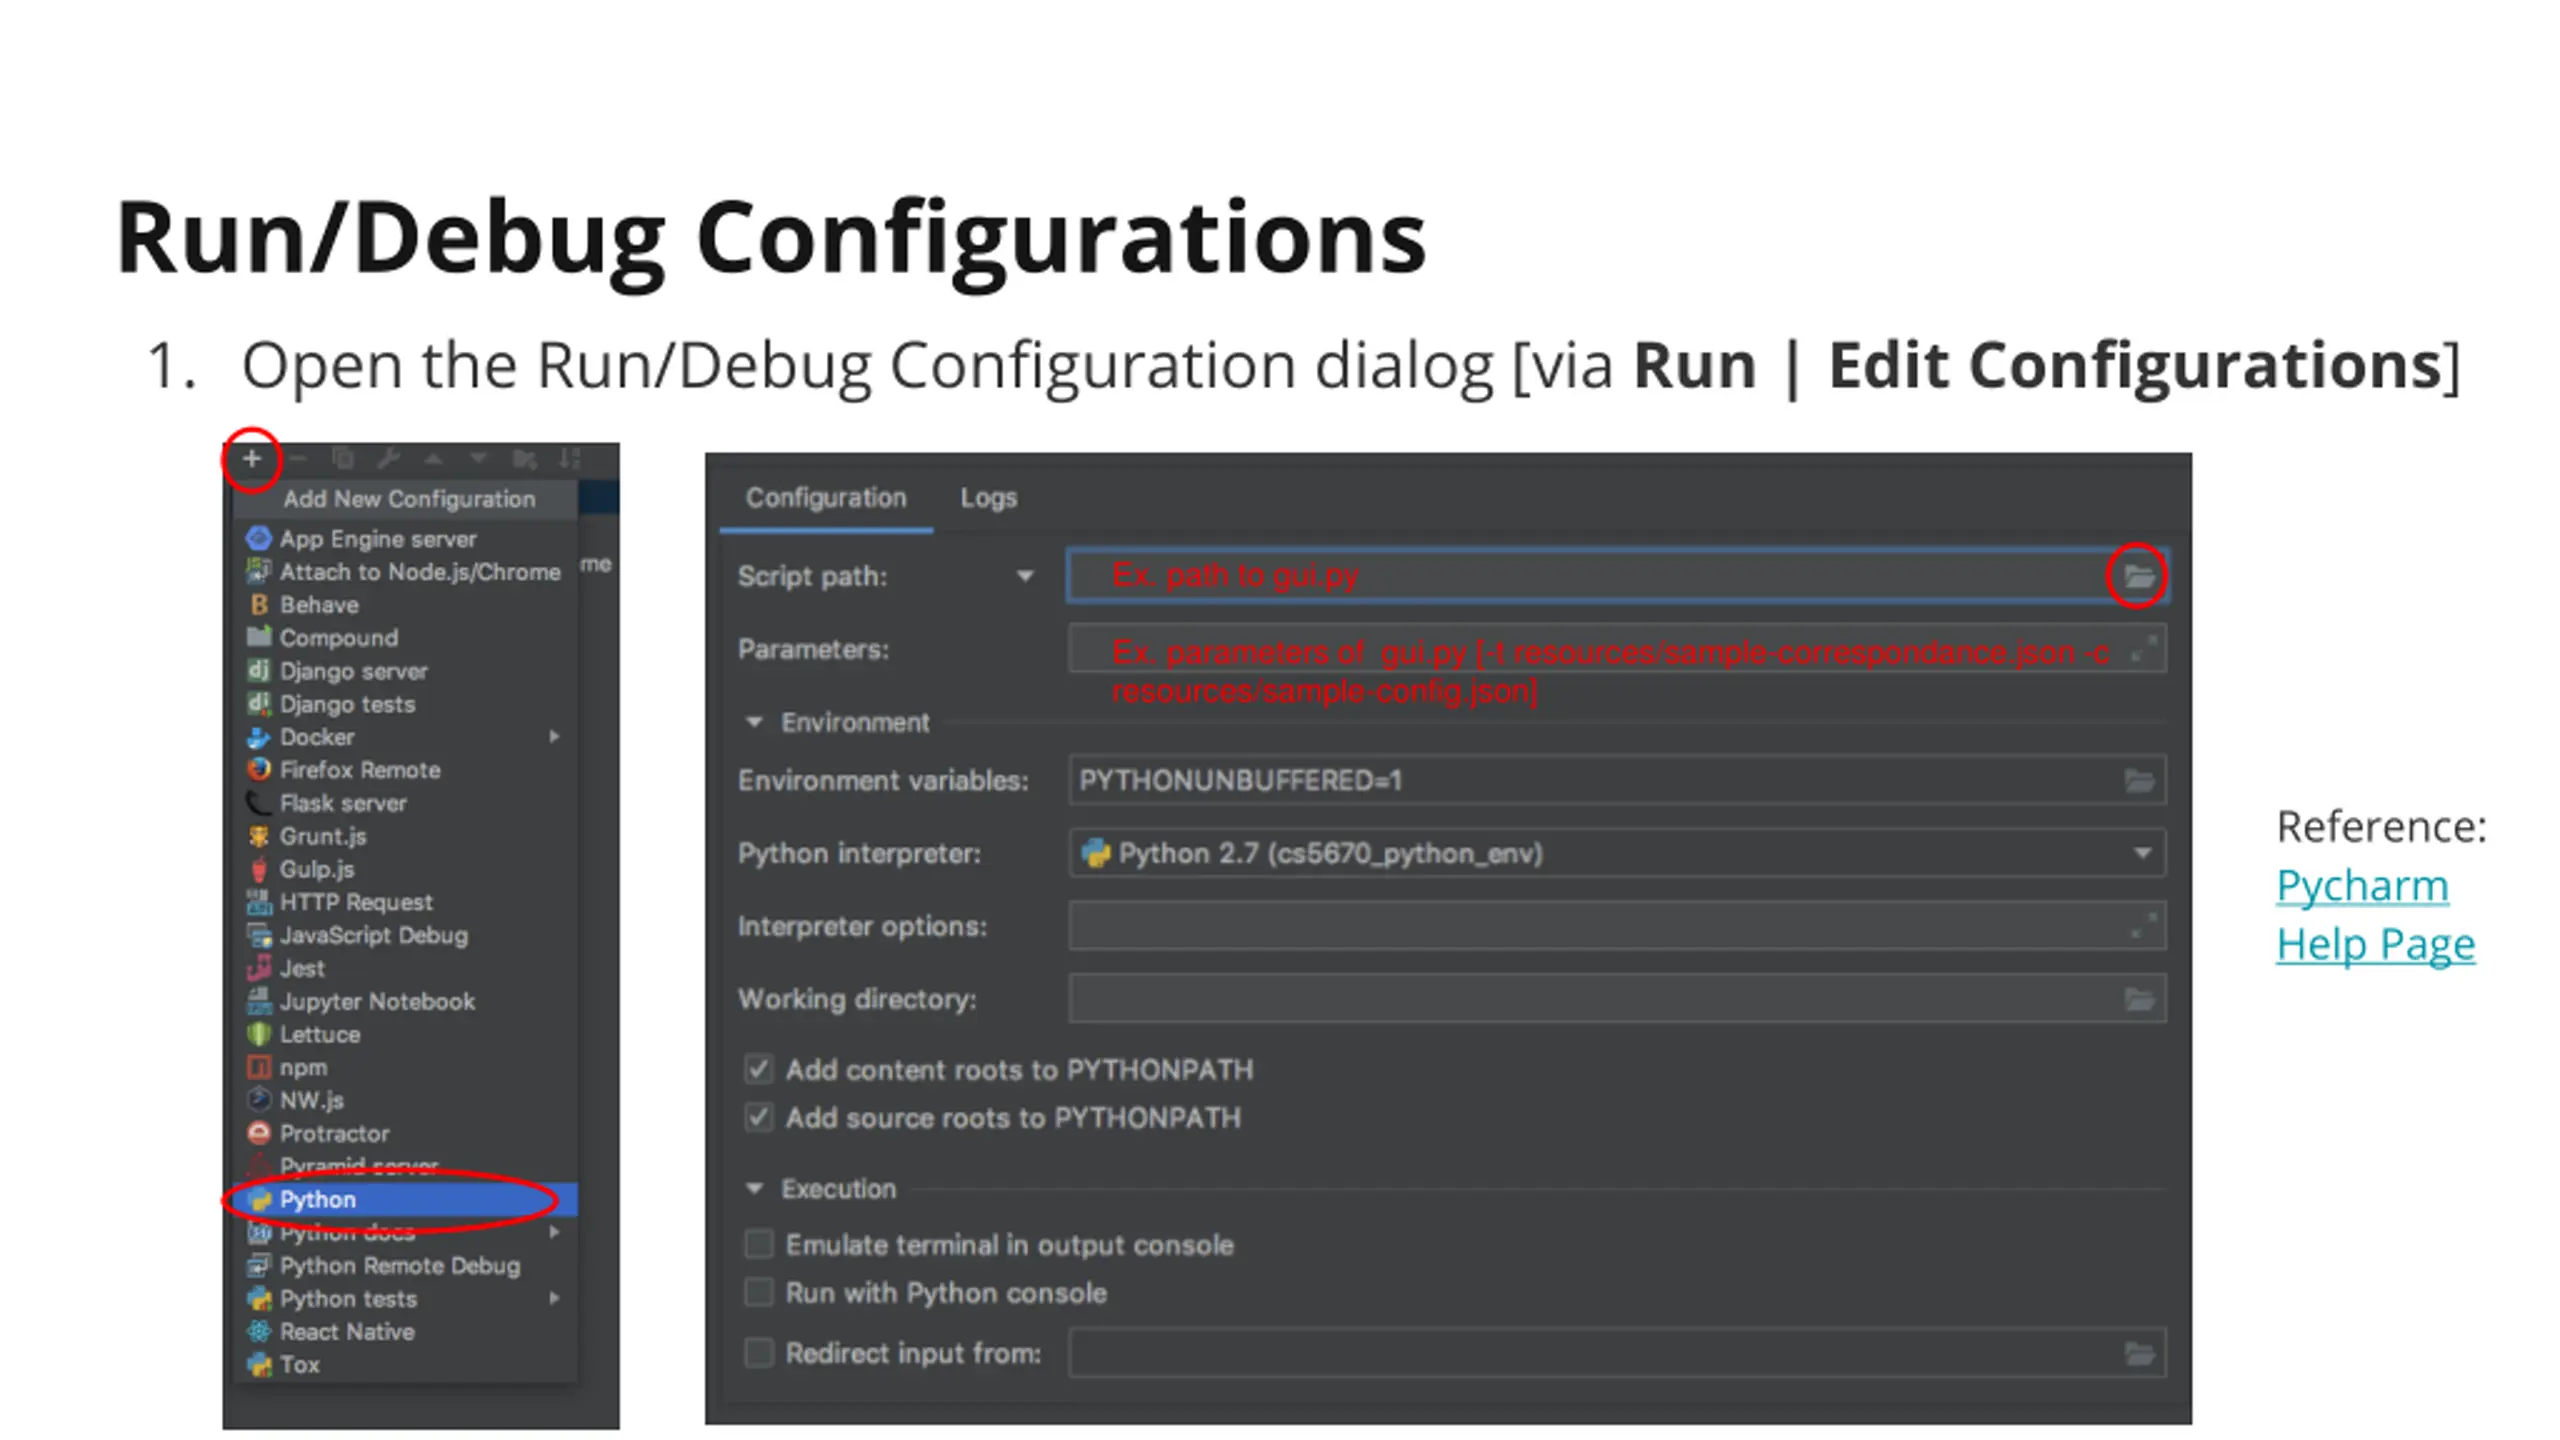Click the Django server dj icon
The height and width of the screenshot is (1440, 2560).
pyautogui.click(x=259, y=671)
